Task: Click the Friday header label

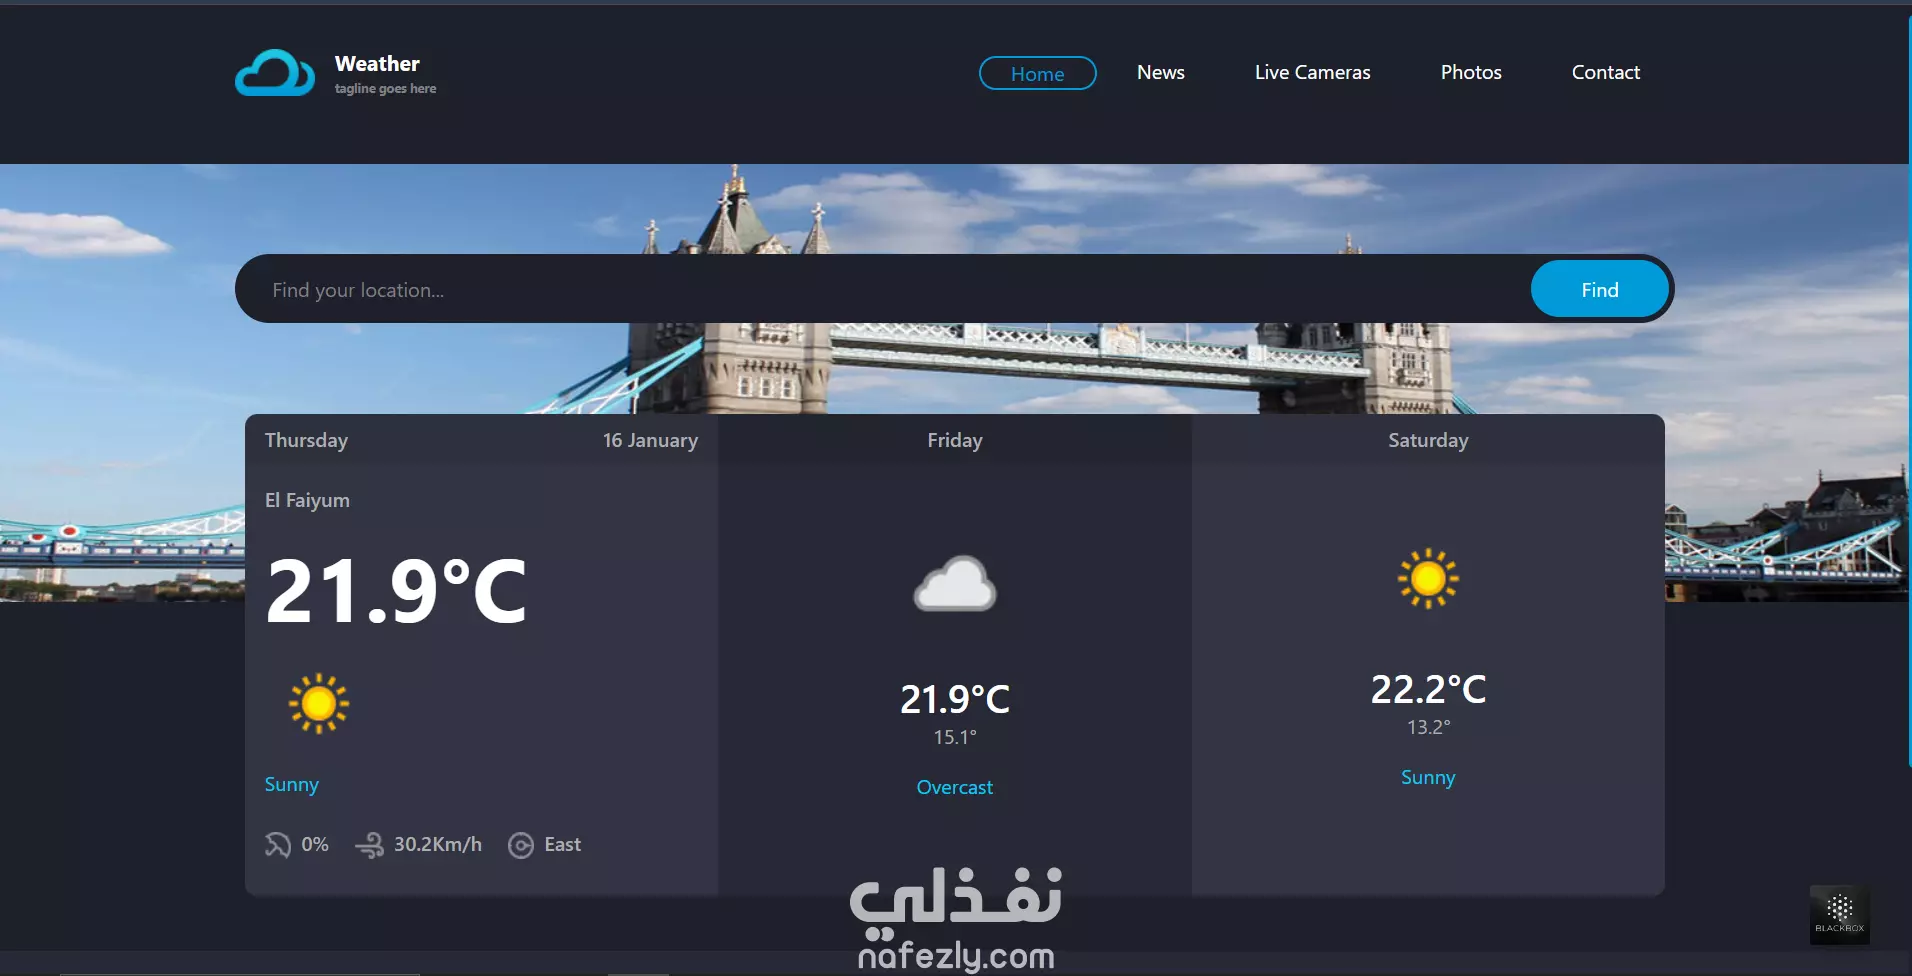Action: (x=955, y=441)
